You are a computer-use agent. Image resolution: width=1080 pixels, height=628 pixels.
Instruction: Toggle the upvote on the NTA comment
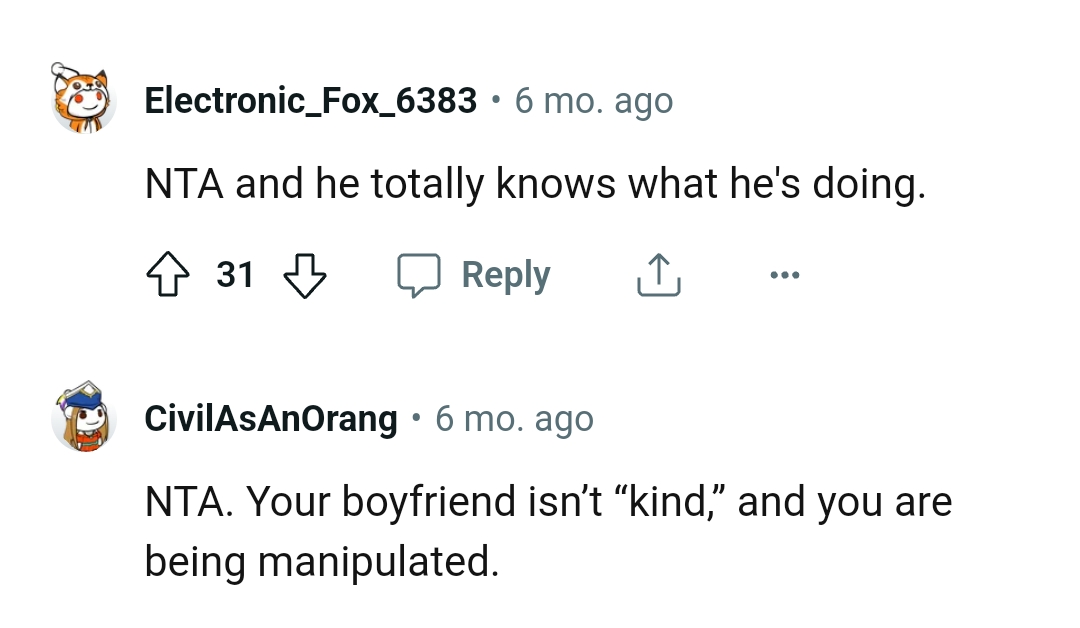[x=168, y=274]
